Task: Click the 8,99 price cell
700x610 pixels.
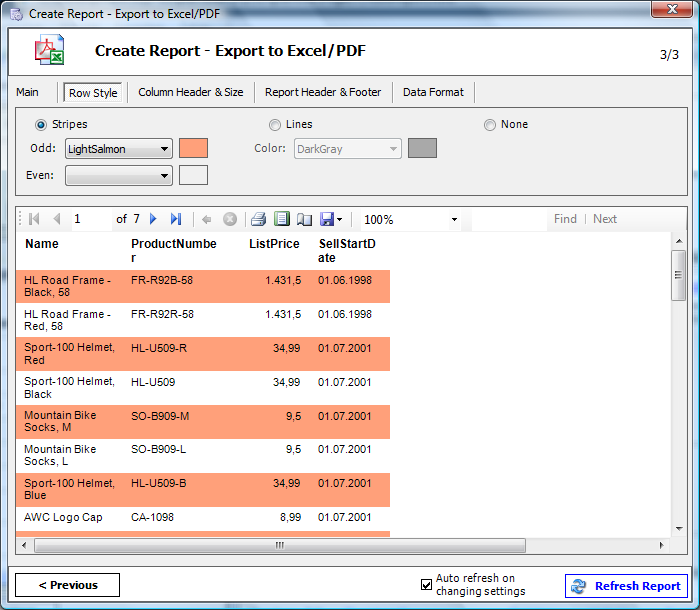Action: point(291,517)
